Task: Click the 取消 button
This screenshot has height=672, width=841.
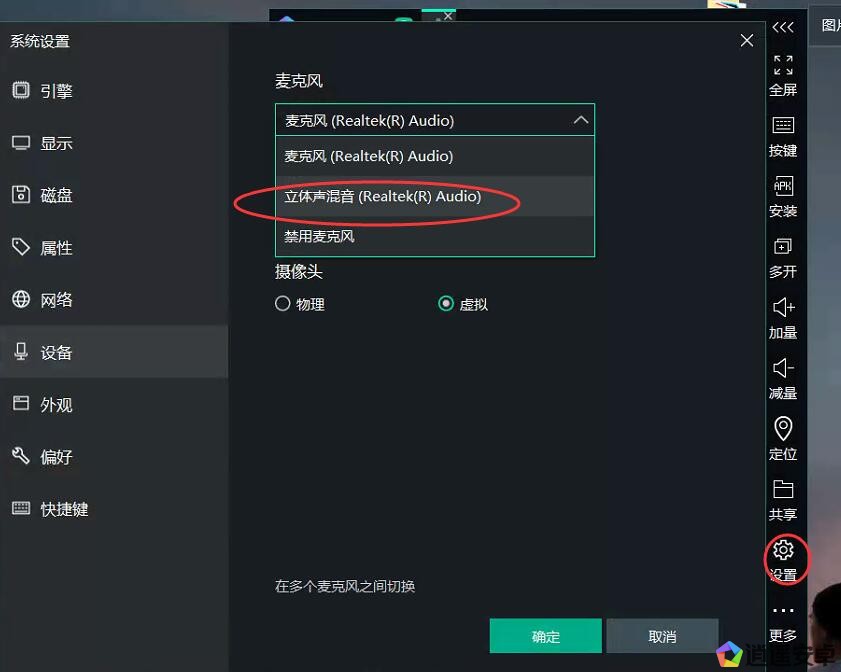Action: (x=662, y=636)
